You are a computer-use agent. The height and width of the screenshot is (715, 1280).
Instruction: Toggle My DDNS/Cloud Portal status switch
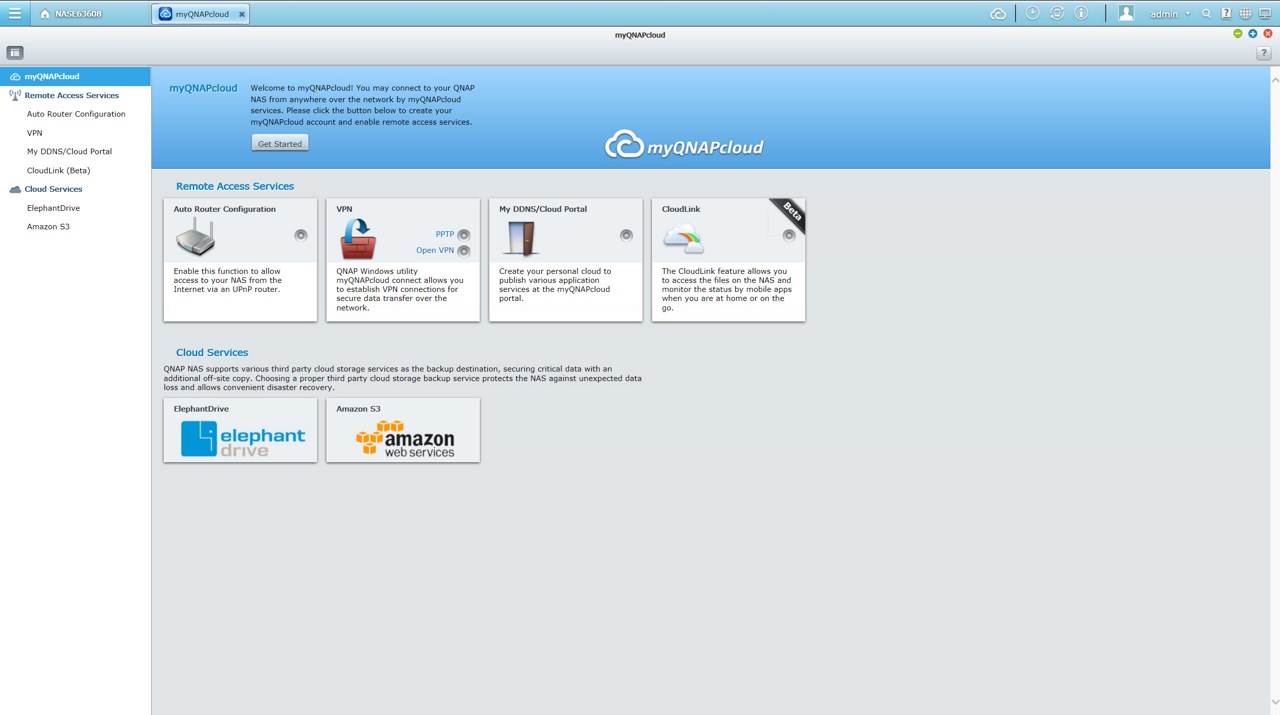pos(626,235)
